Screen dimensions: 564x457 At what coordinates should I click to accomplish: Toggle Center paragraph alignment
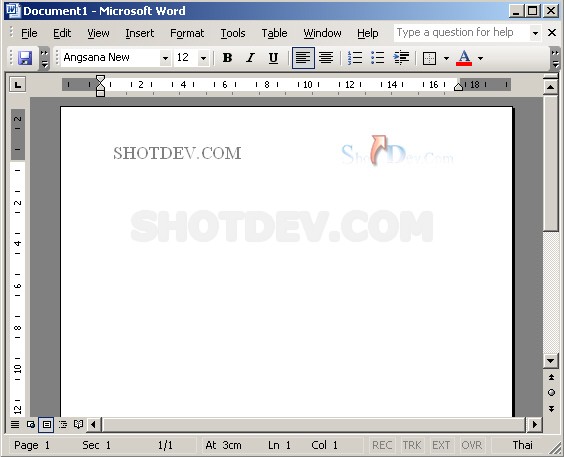coord(326,58)
